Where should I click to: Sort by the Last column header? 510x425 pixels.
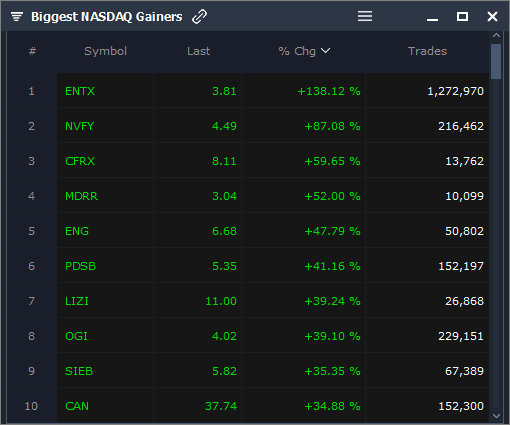[198, 51]
